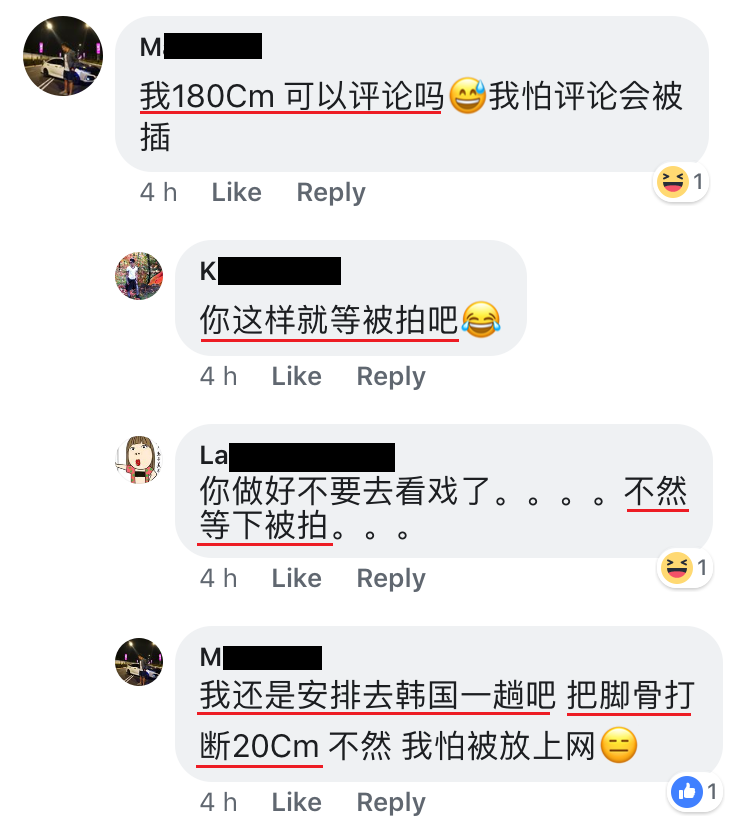
Task: Open the haha reaction on 180Cm comment
Action: (x=681, y=182)
